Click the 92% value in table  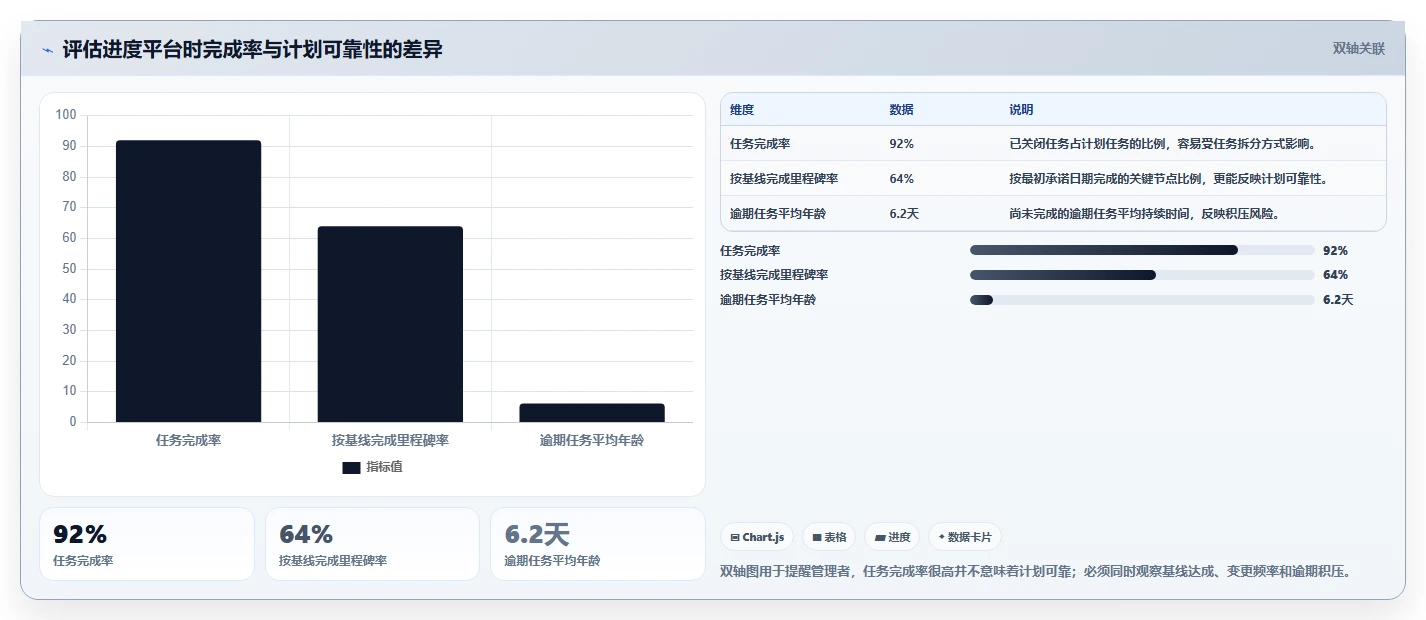coord(901,144)
